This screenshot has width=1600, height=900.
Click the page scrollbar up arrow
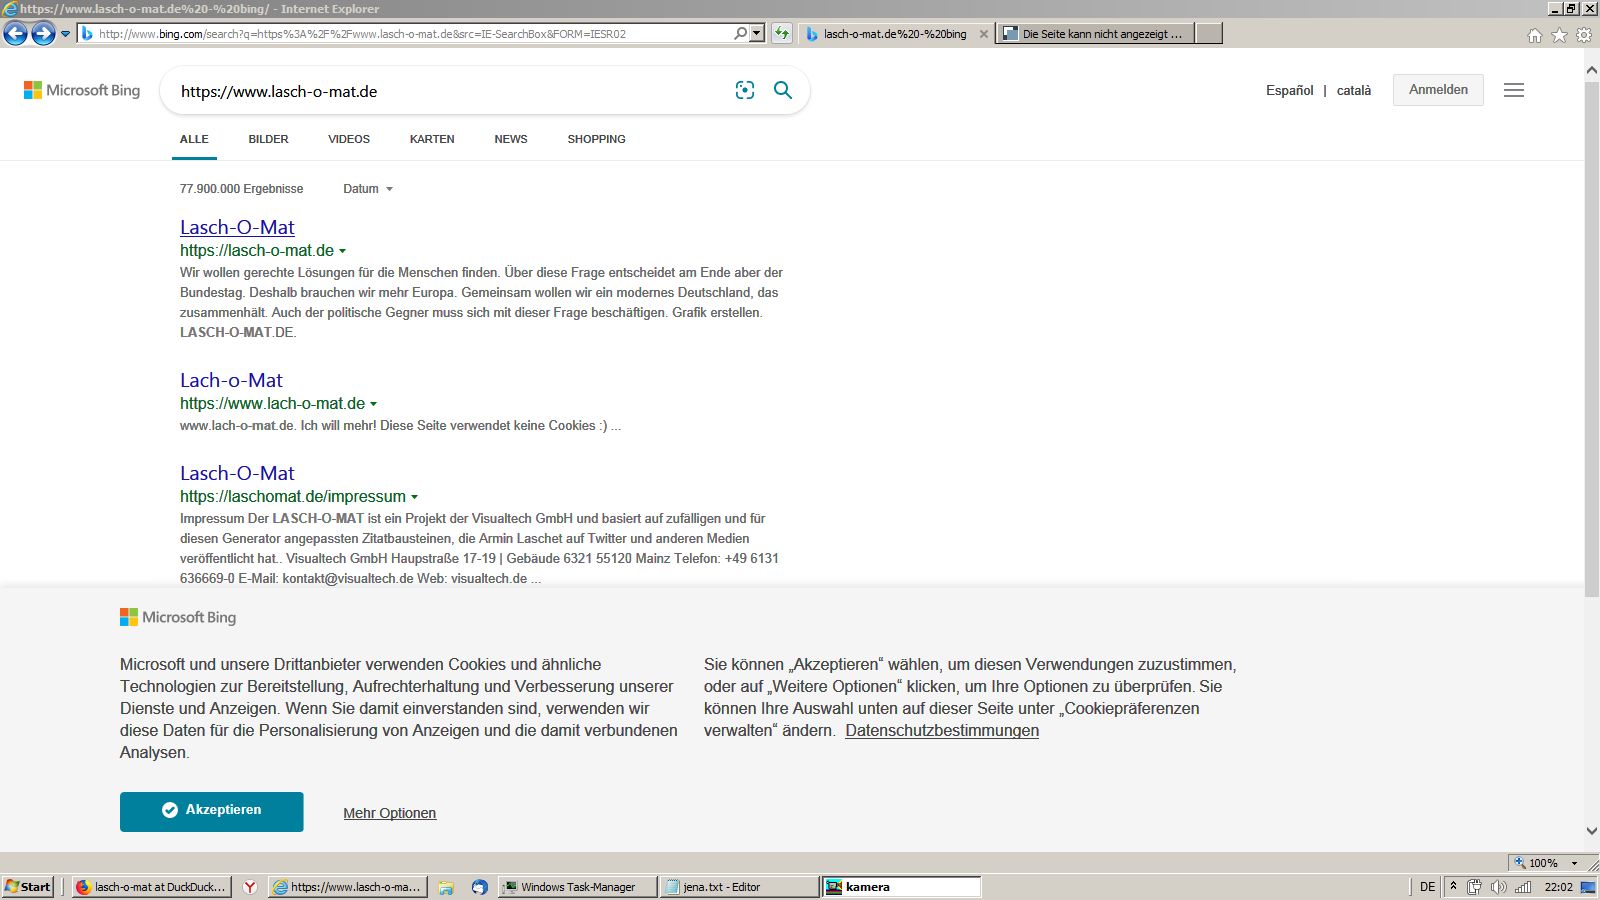(x=1592, y=70)
